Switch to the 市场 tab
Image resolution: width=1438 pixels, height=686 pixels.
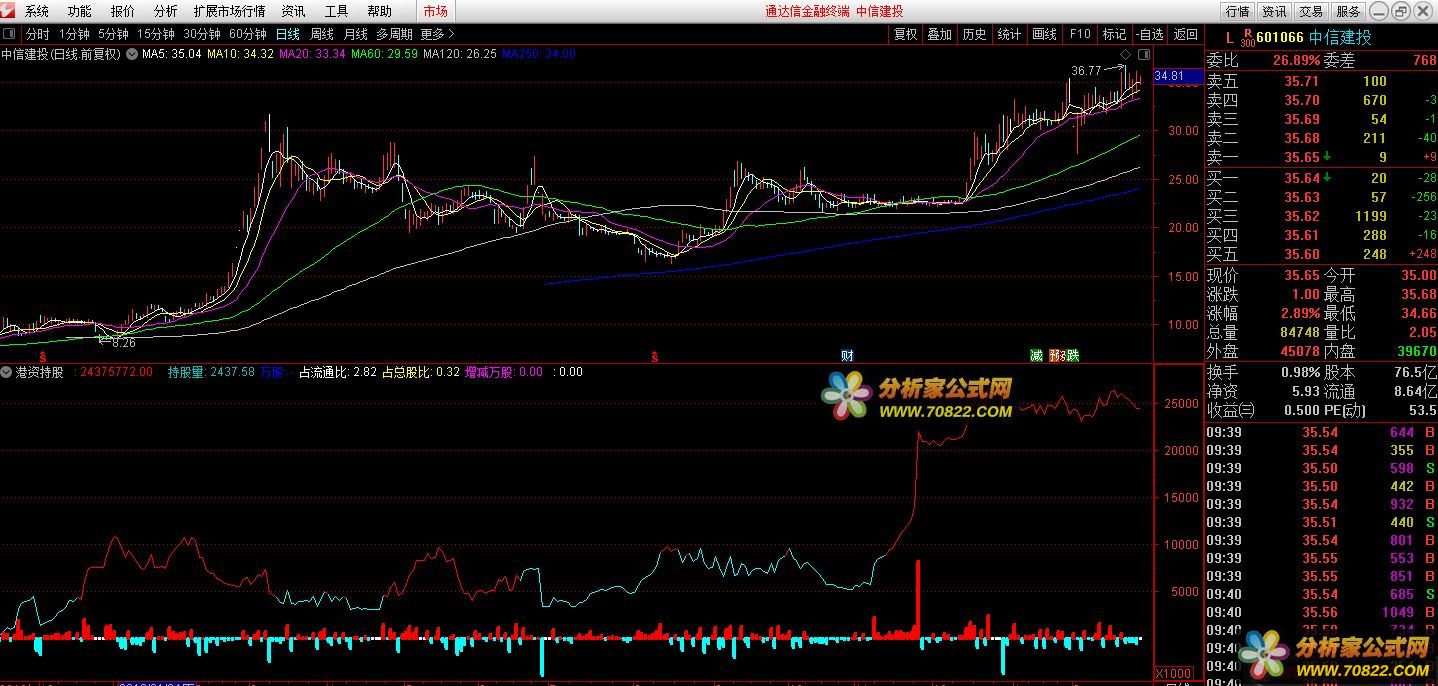pyautogui.click(x=436, y=12)
